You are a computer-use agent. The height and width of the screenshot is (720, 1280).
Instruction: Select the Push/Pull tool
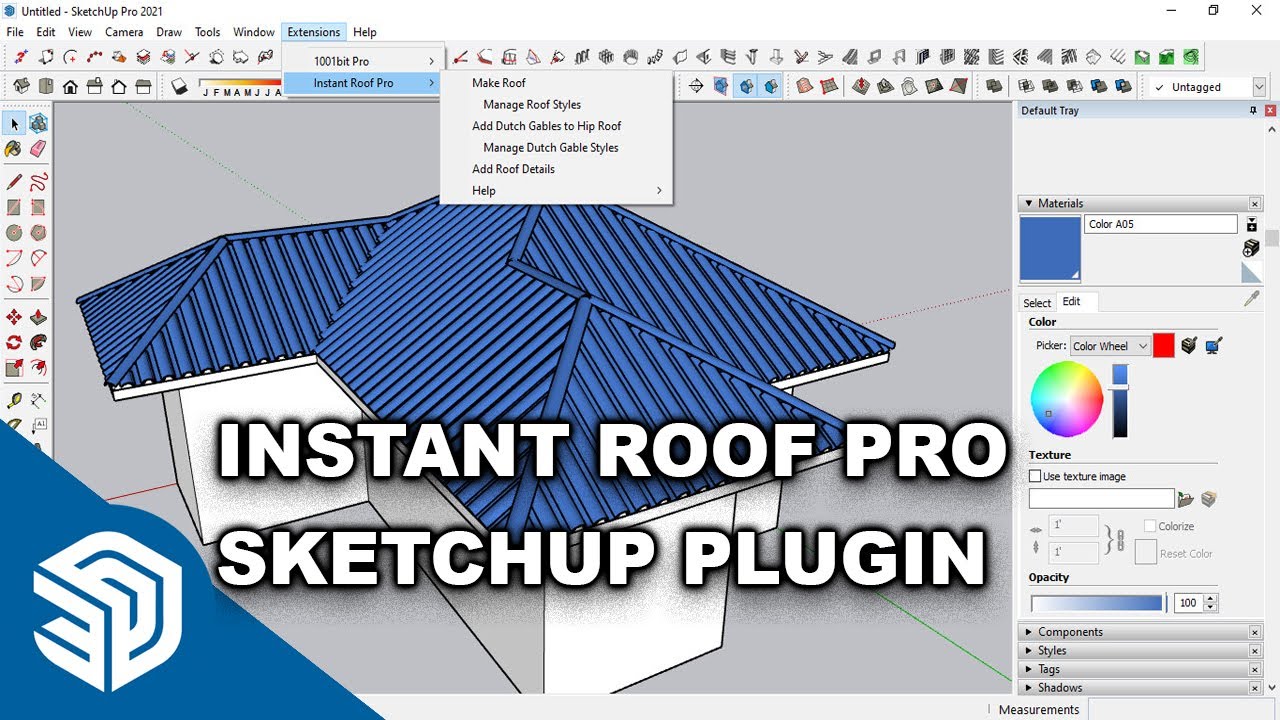click(x=38, y=317)
